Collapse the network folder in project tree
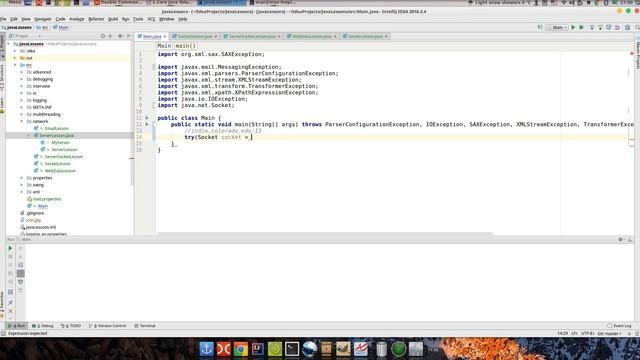This screenshot has height=360, width=640. coord(22,121)
